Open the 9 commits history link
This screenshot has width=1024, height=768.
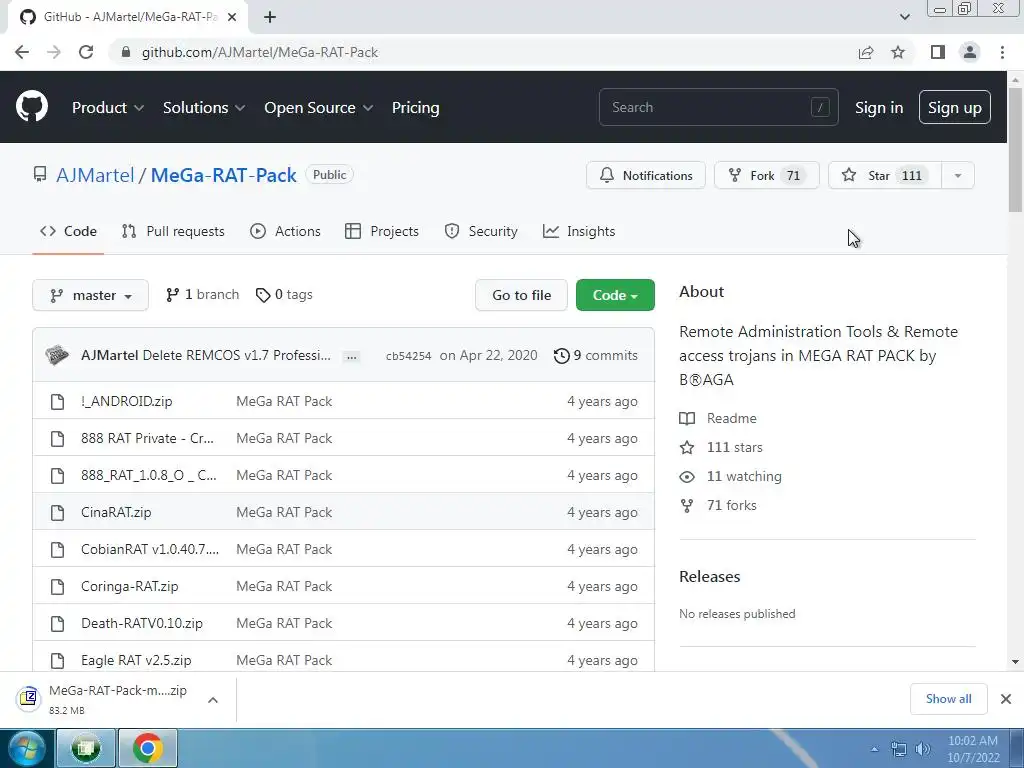pos(596,355)
